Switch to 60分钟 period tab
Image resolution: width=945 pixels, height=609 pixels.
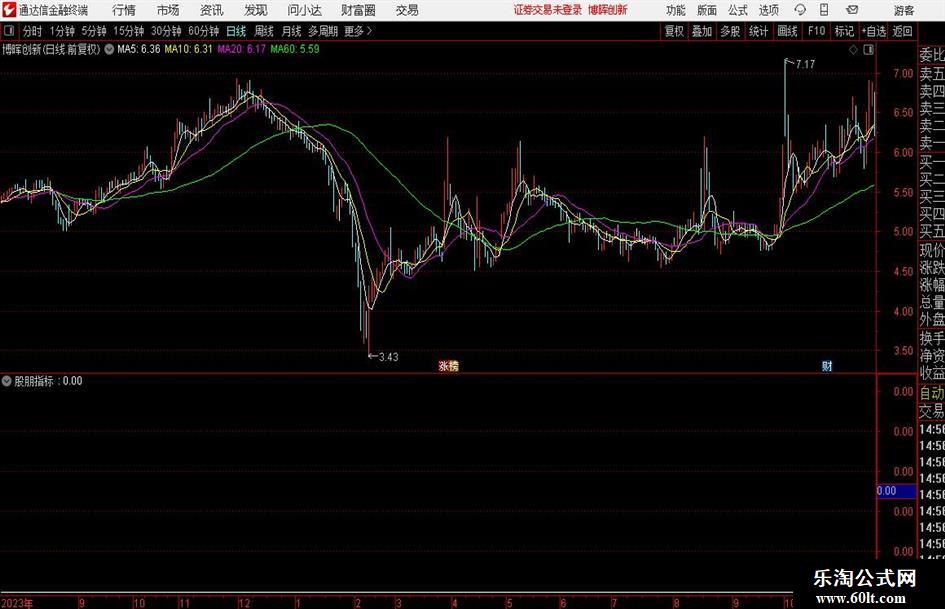pyautogui.click(x=203, y=31)
